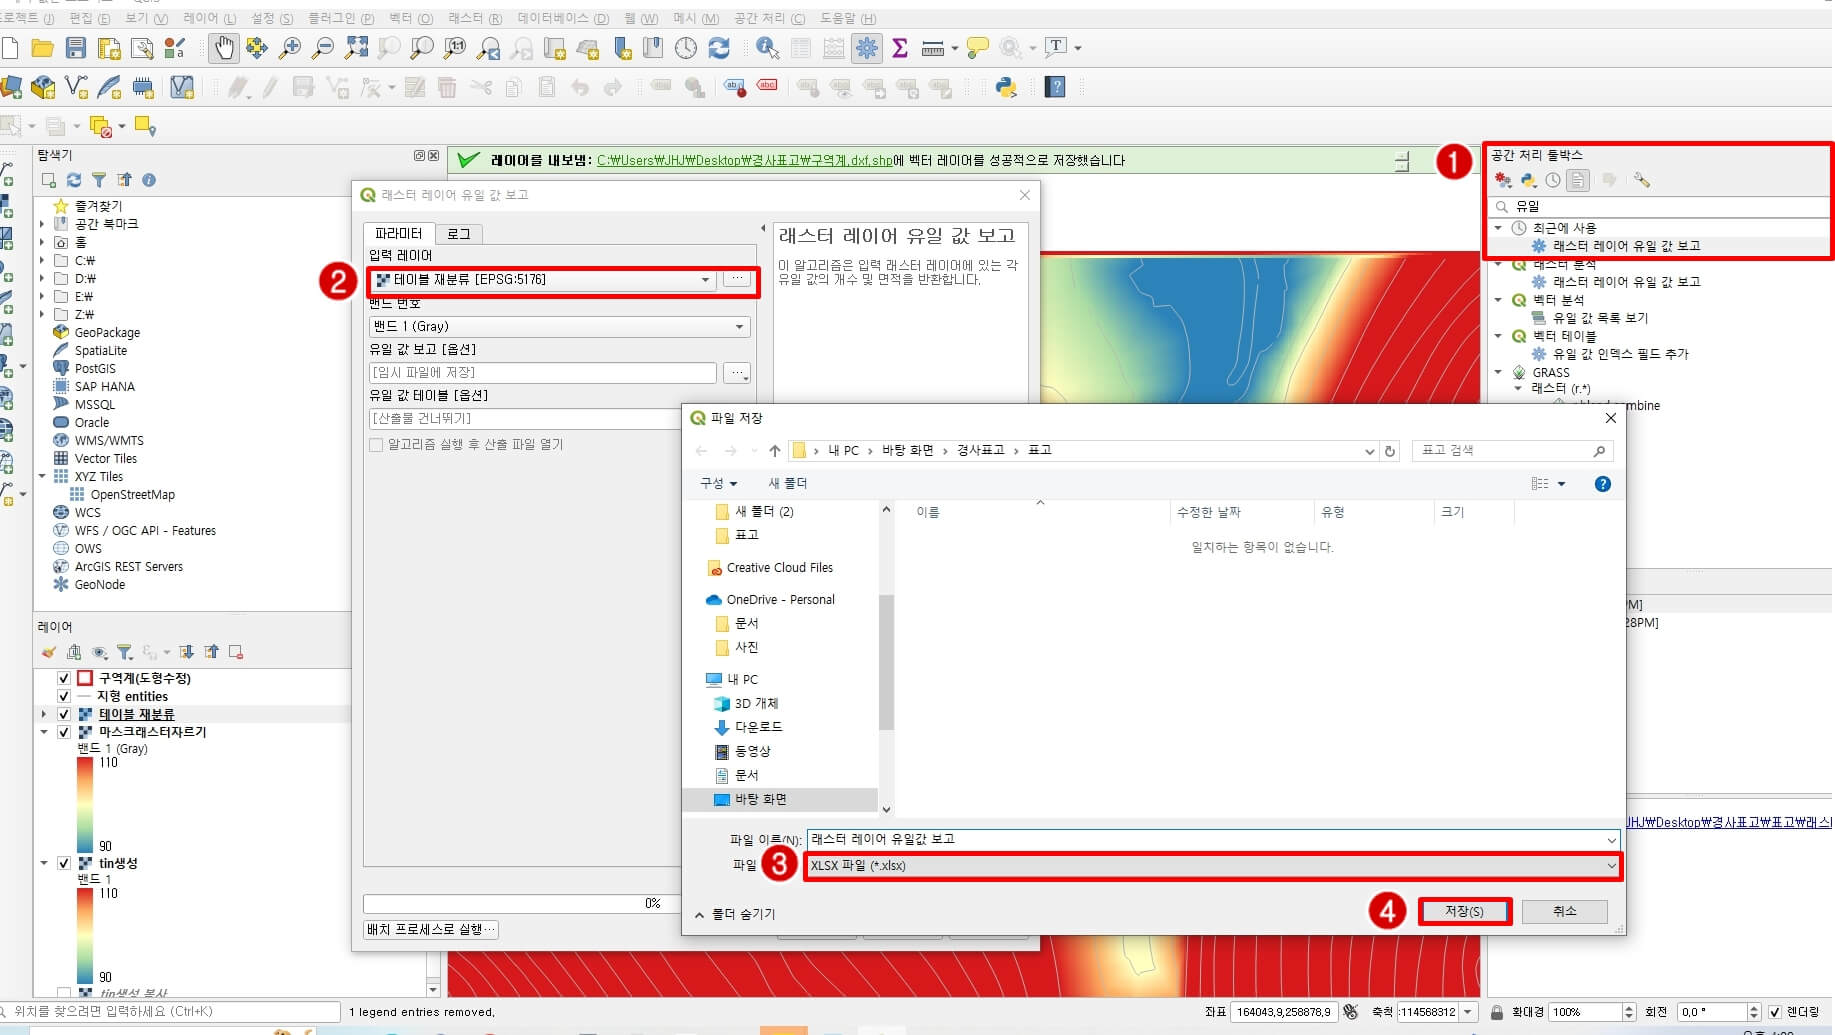Viewport: 1835px width, 1035px height.
Task: Click the algorithm progress bar
Action: 522,904
